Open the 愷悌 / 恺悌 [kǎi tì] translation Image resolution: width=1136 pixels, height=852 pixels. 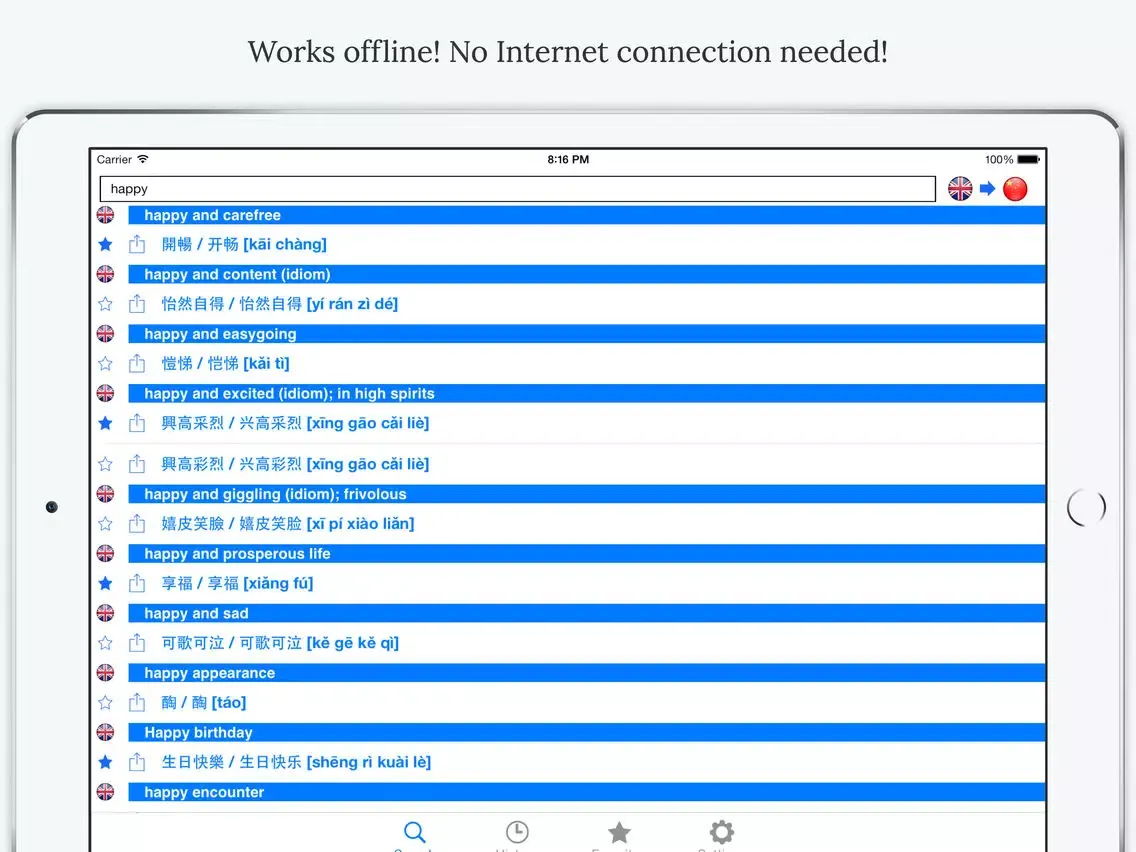(x=225, y=364)
